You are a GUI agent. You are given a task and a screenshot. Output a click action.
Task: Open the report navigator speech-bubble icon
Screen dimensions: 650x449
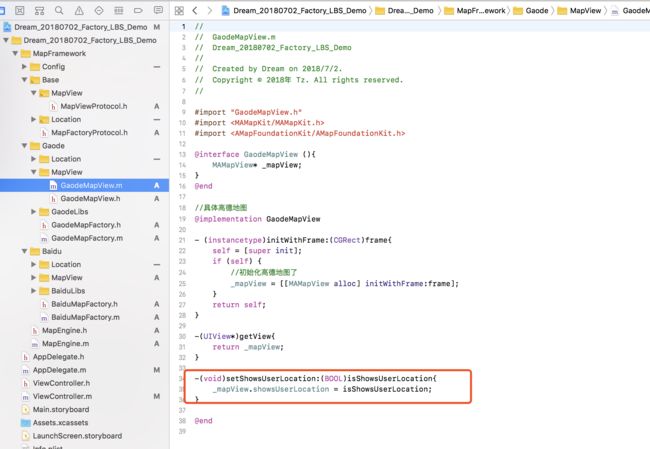[158, 10]
